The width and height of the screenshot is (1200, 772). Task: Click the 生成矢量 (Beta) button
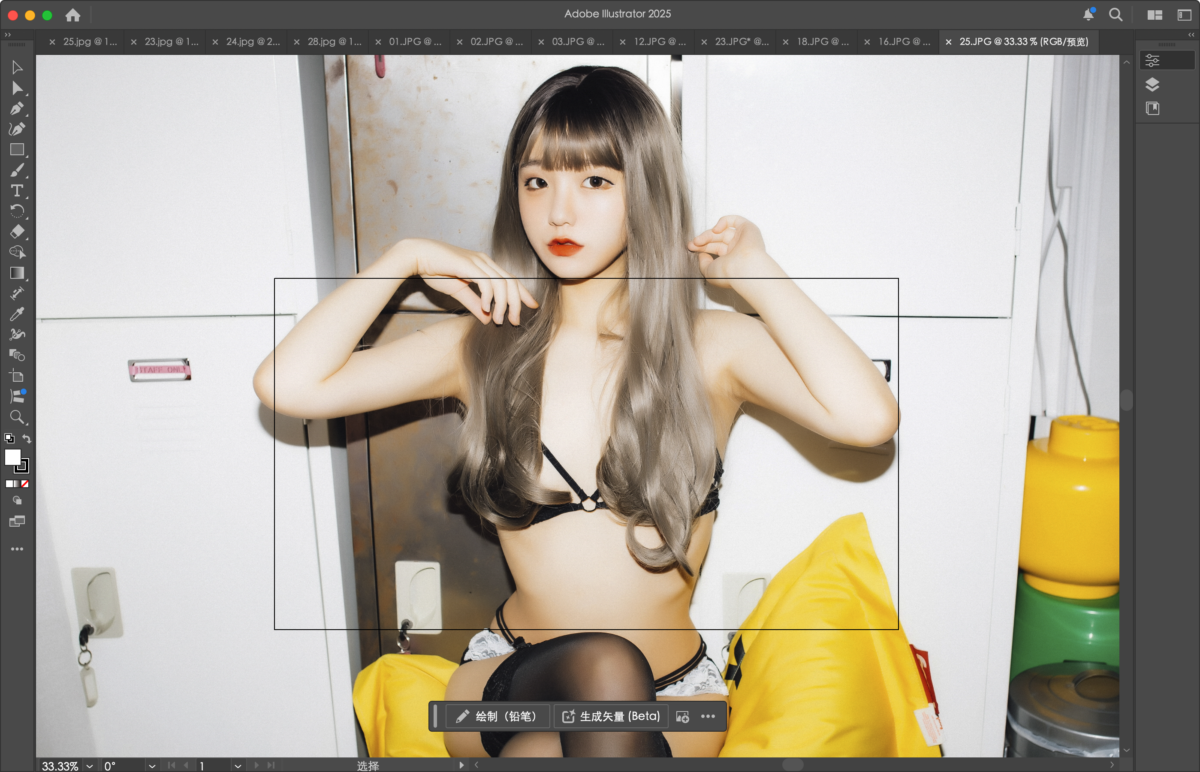click(x=611, y=716)
